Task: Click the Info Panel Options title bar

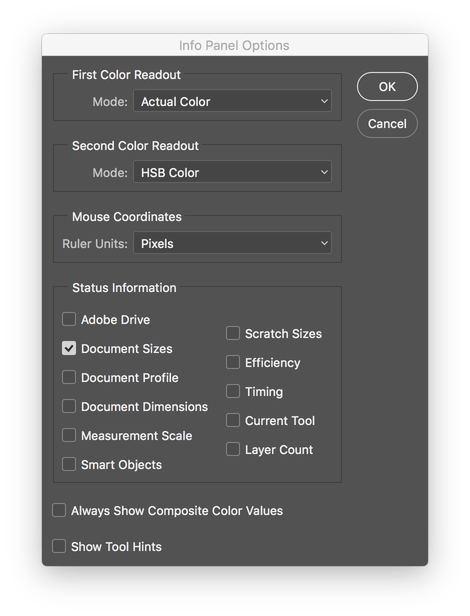Action: (235, 45)
